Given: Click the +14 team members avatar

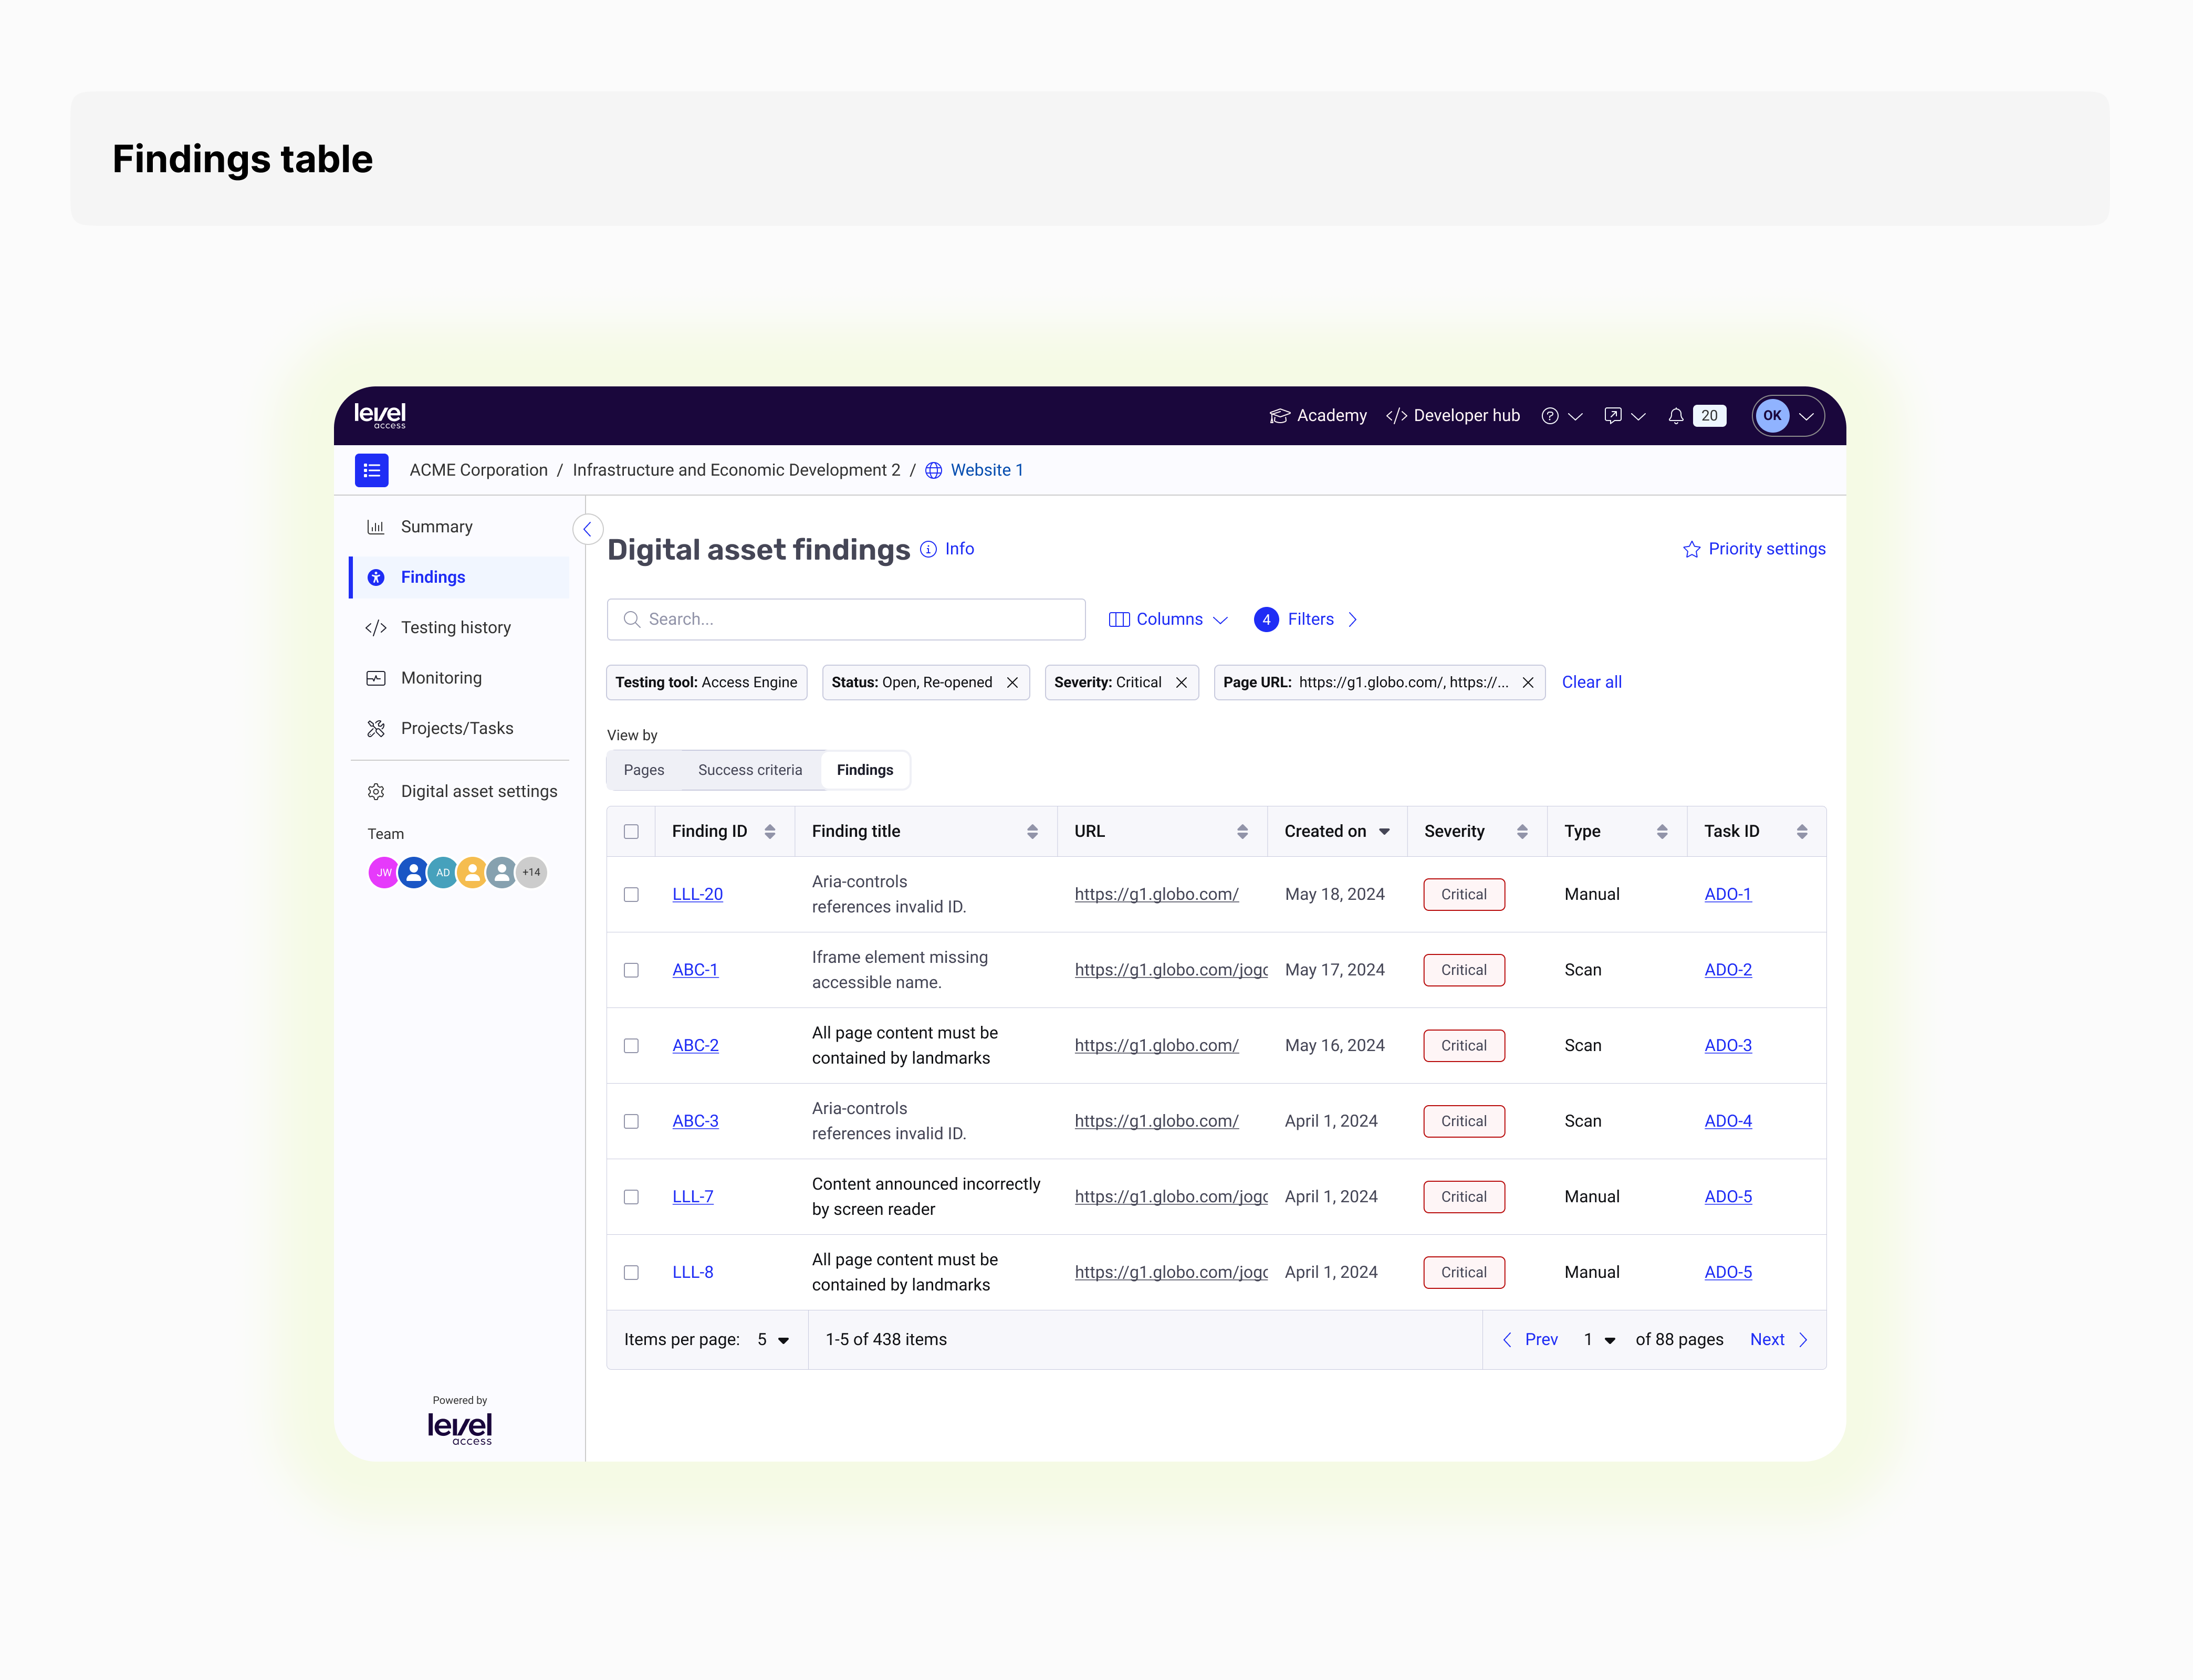Looking at the screenshot, I should pos(531,872).
